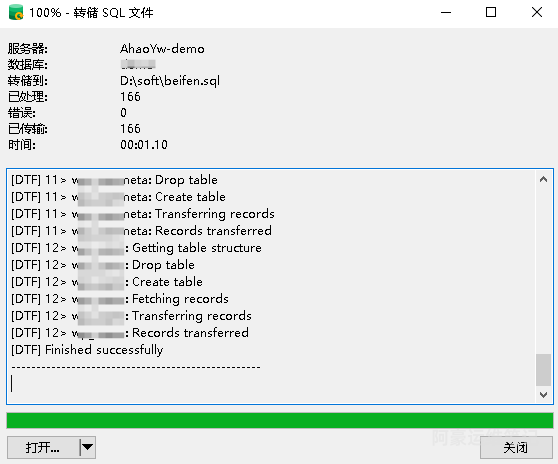Click log line '11> Drop table'

pos(114,180)
